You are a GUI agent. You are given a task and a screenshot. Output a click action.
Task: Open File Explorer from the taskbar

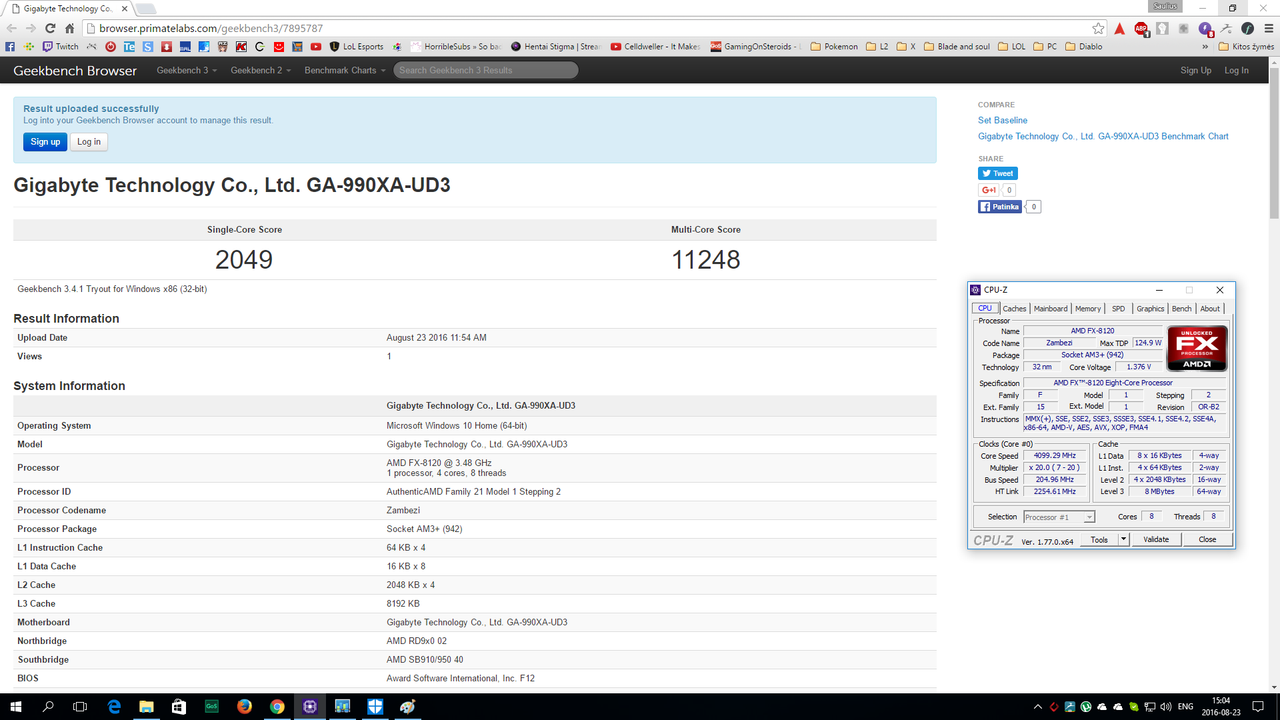point(146,706)
